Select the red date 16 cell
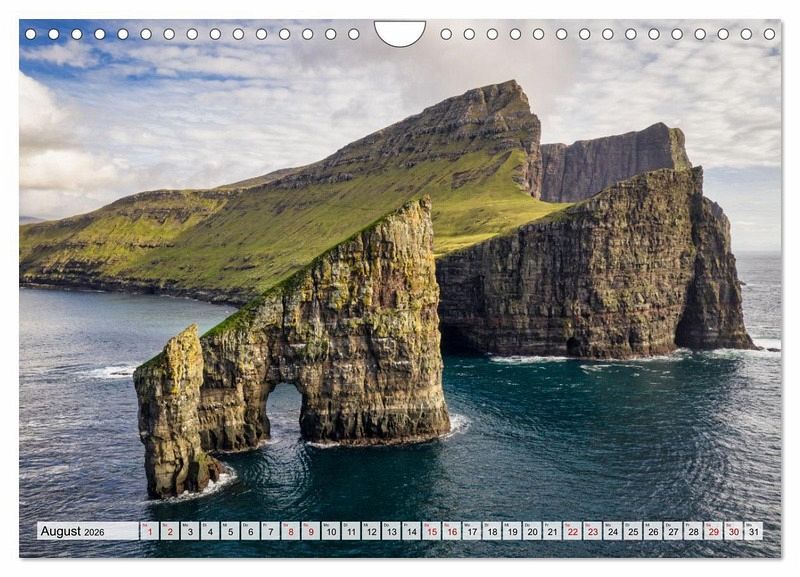 click(452, 531)
